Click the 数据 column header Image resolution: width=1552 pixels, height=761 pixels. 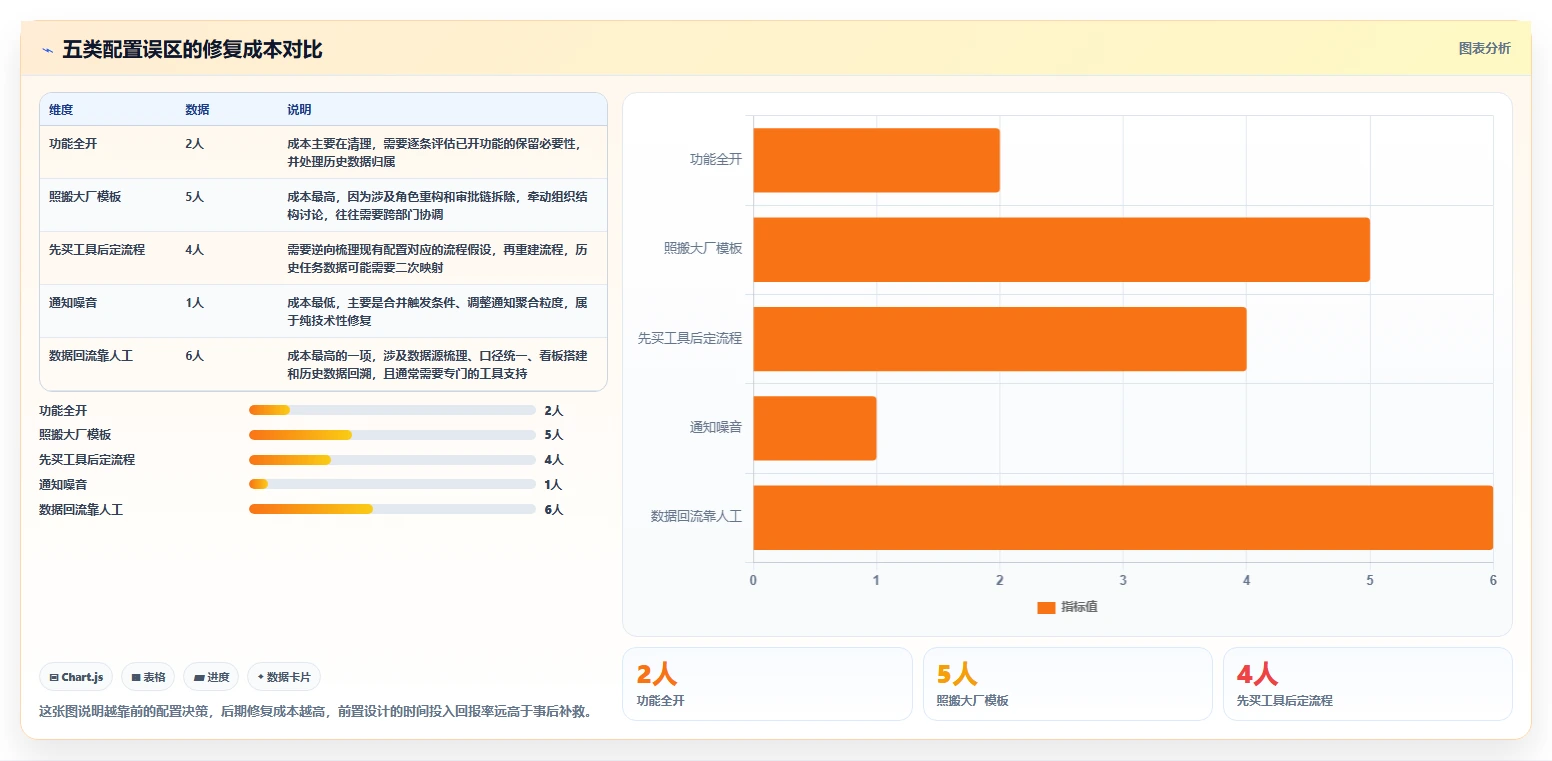pyautogui.click(x=197, y=109)
